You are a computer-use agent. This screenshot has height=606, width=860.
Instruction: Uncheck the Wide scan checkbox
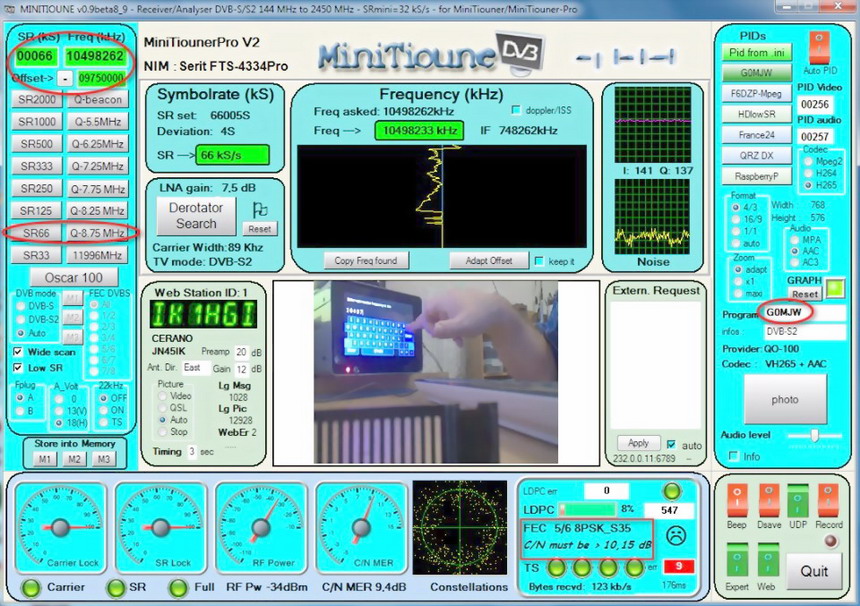coord(18,352)
